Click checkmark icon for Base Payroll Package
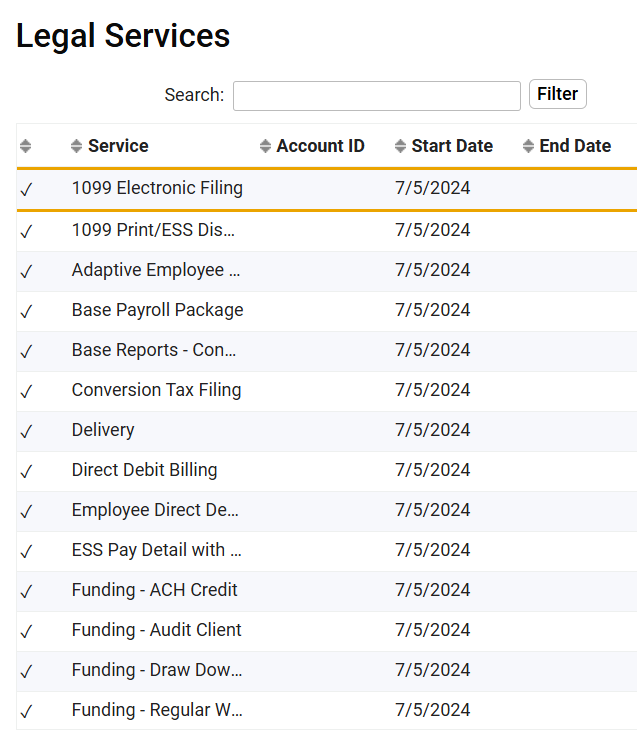This screenshot has width=637, height=730. 27,311
